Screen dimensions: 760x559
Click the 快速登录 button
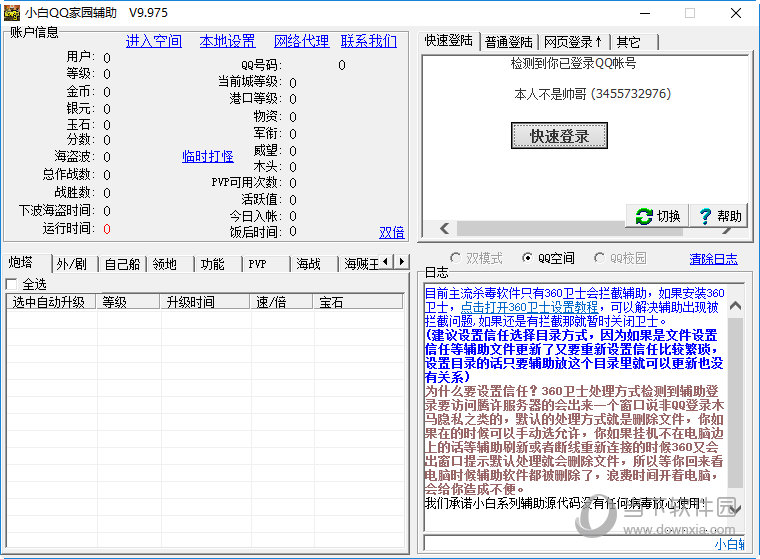(559, 136)
